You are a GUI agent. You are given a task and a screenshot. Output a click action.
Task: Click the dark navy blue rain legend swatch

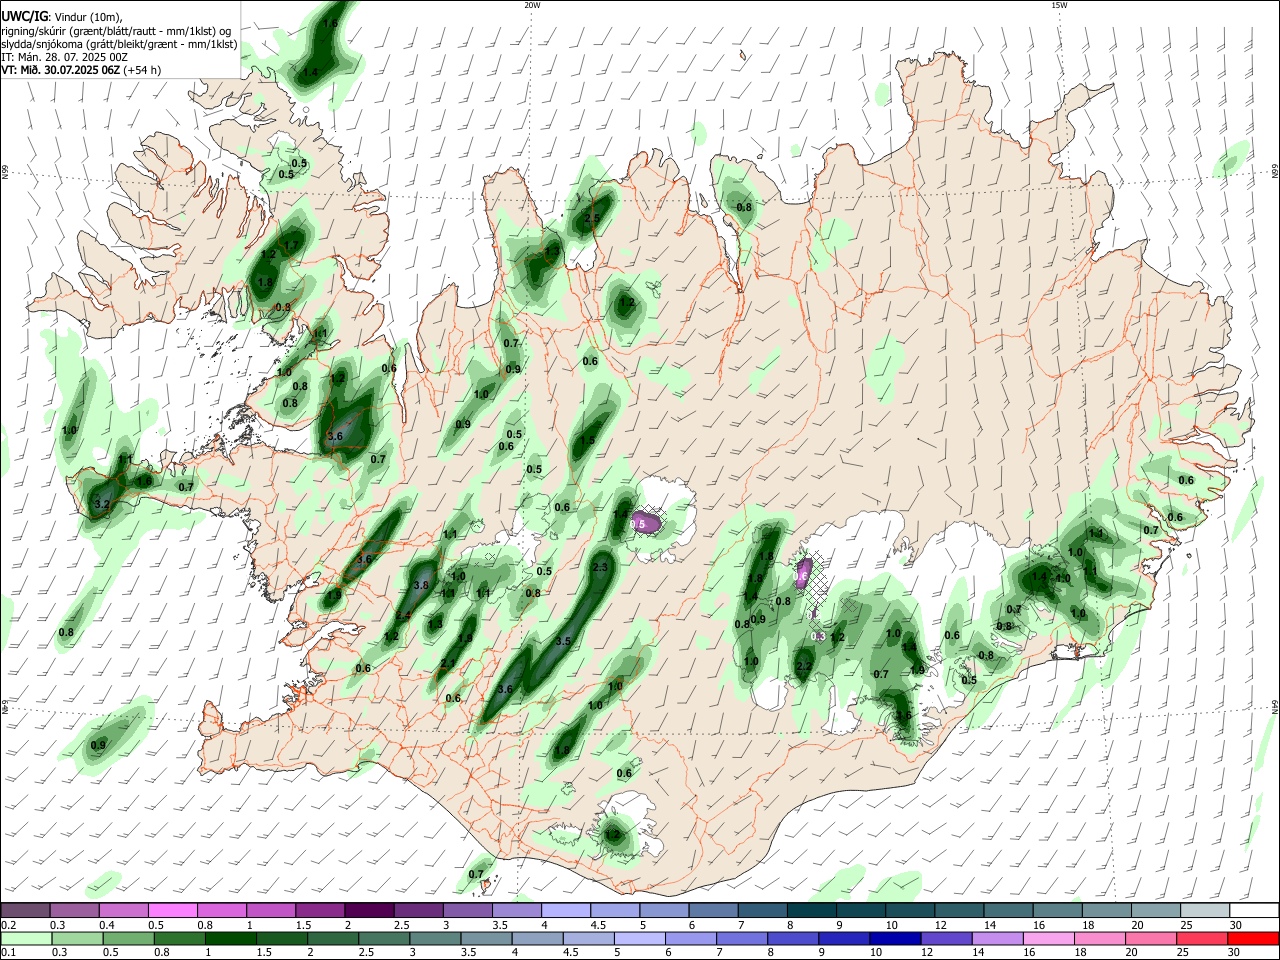(893, 939)
